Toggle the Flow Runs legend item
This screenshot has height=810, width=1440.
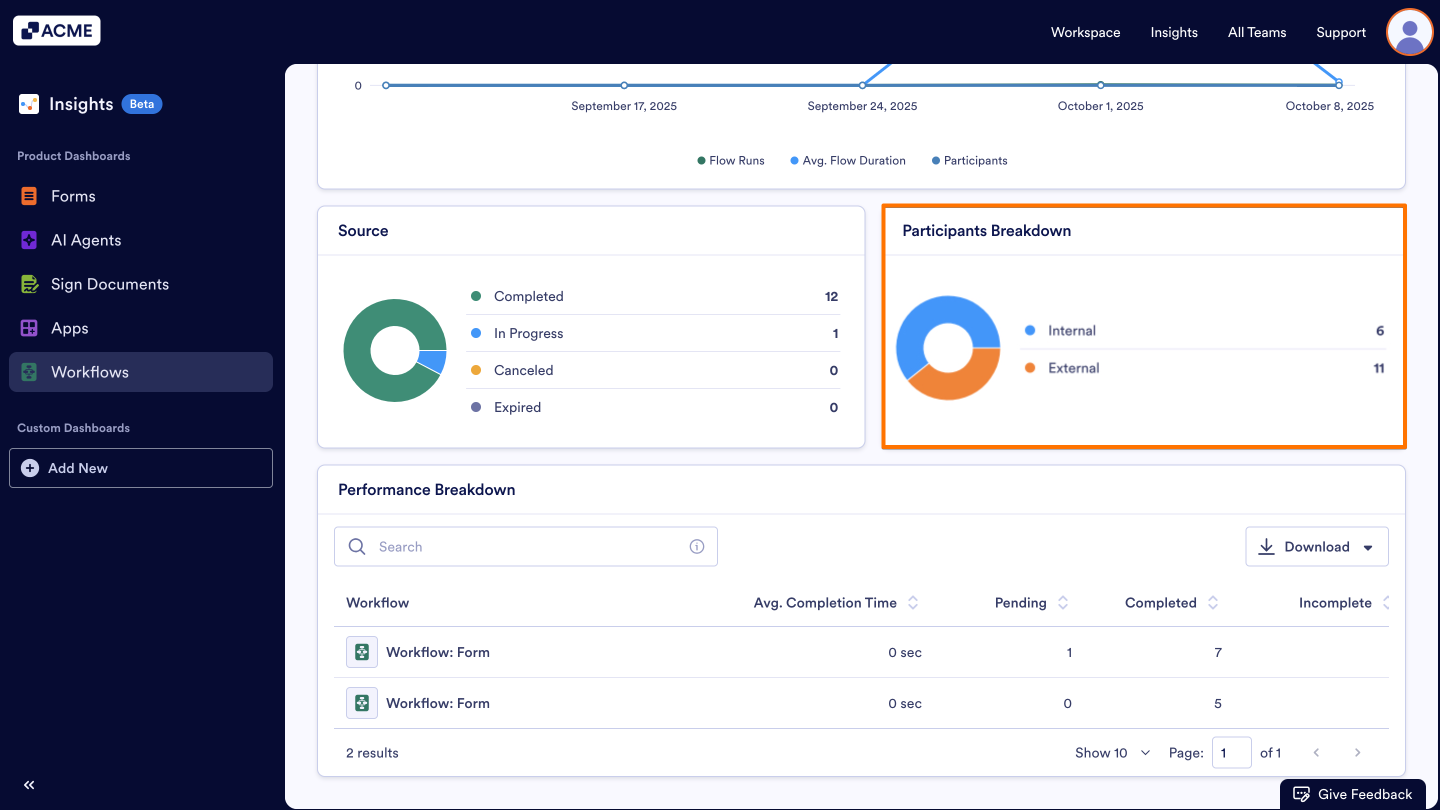point(731,160)
